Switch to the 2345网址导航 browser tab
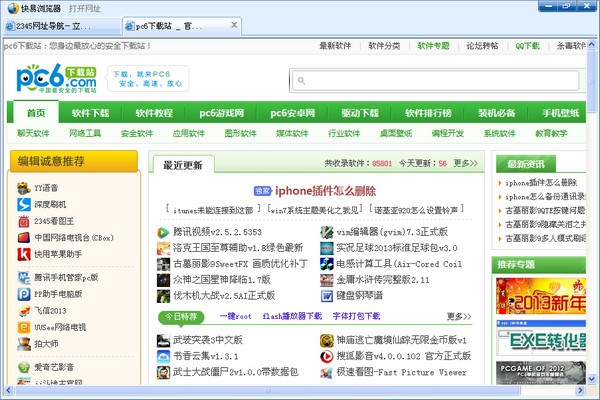Screen dimensions: 600x400 click(x=61, y=26)
